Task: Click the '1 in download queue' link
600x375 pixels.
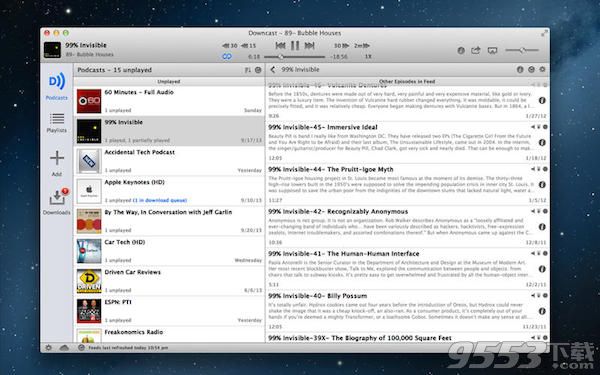Action: tap(160, 200)
